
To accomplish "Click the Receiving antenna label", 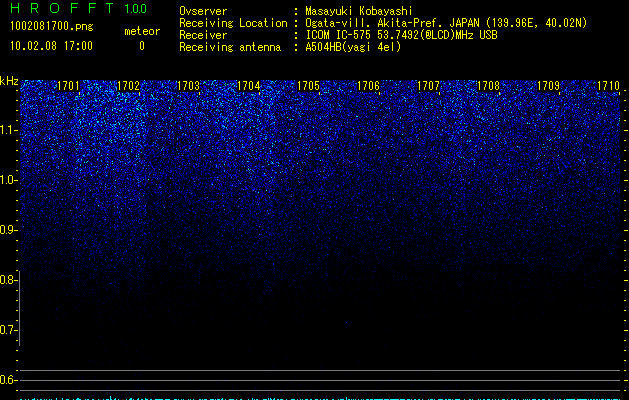I will [230, 47].
